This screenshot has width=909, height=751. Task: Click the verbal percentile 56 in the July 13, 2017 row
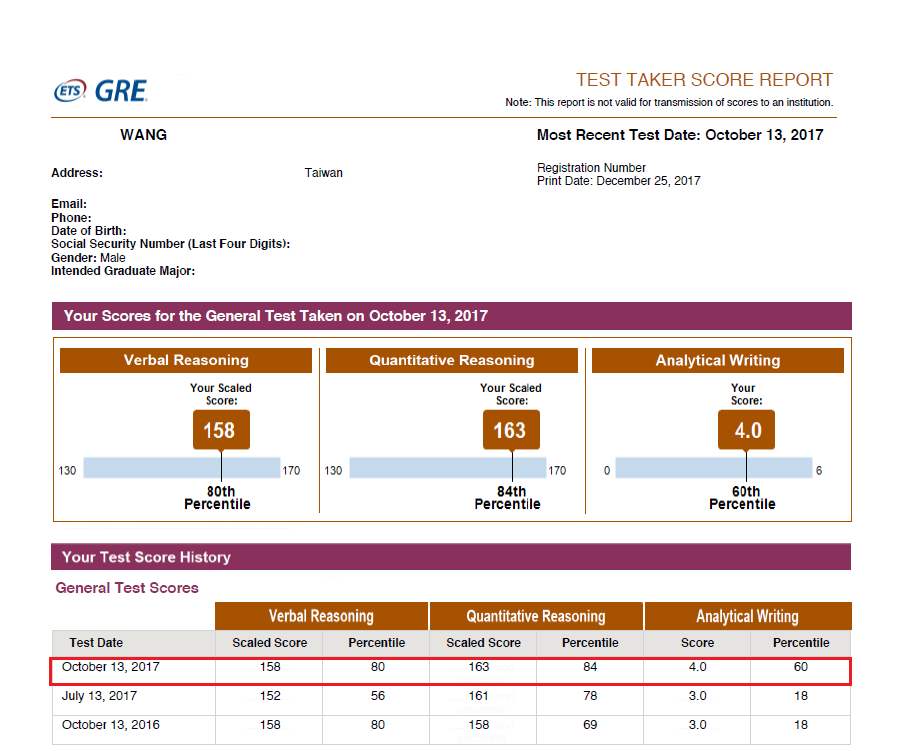point(378,696)
